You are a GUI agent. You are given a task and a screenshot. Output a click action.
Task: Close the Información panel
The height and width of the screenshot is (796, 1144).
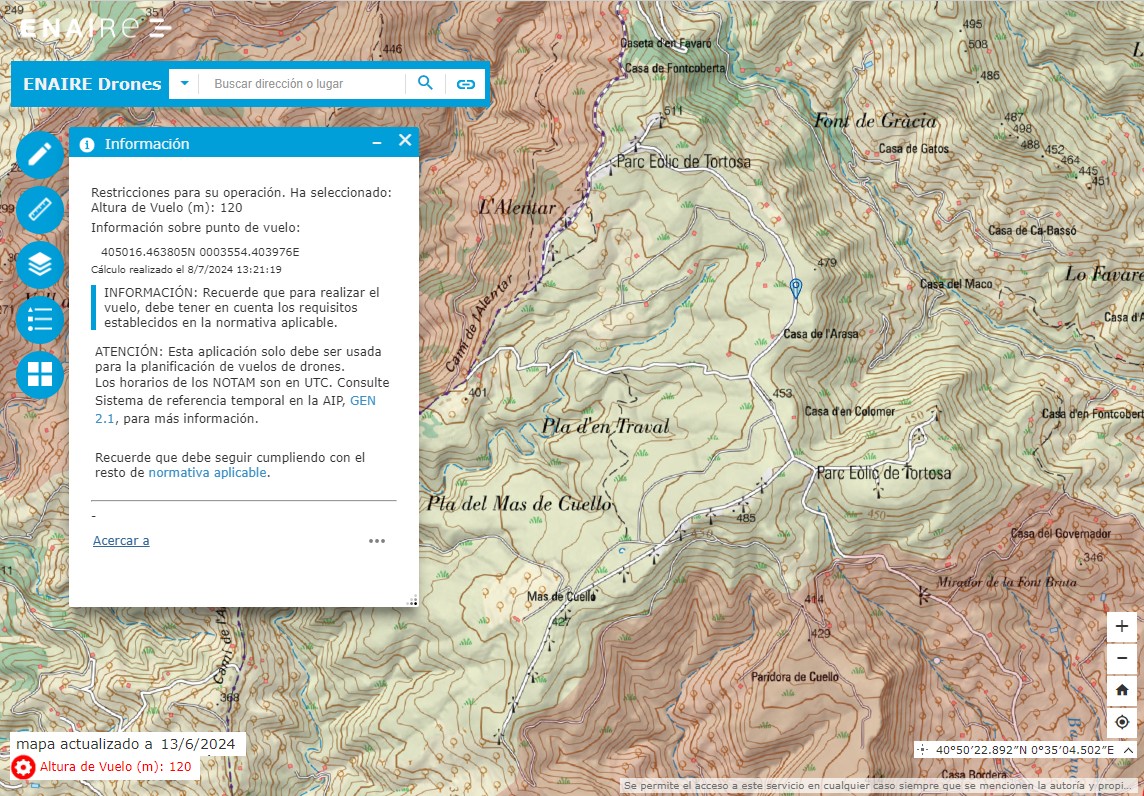[405, 141]
